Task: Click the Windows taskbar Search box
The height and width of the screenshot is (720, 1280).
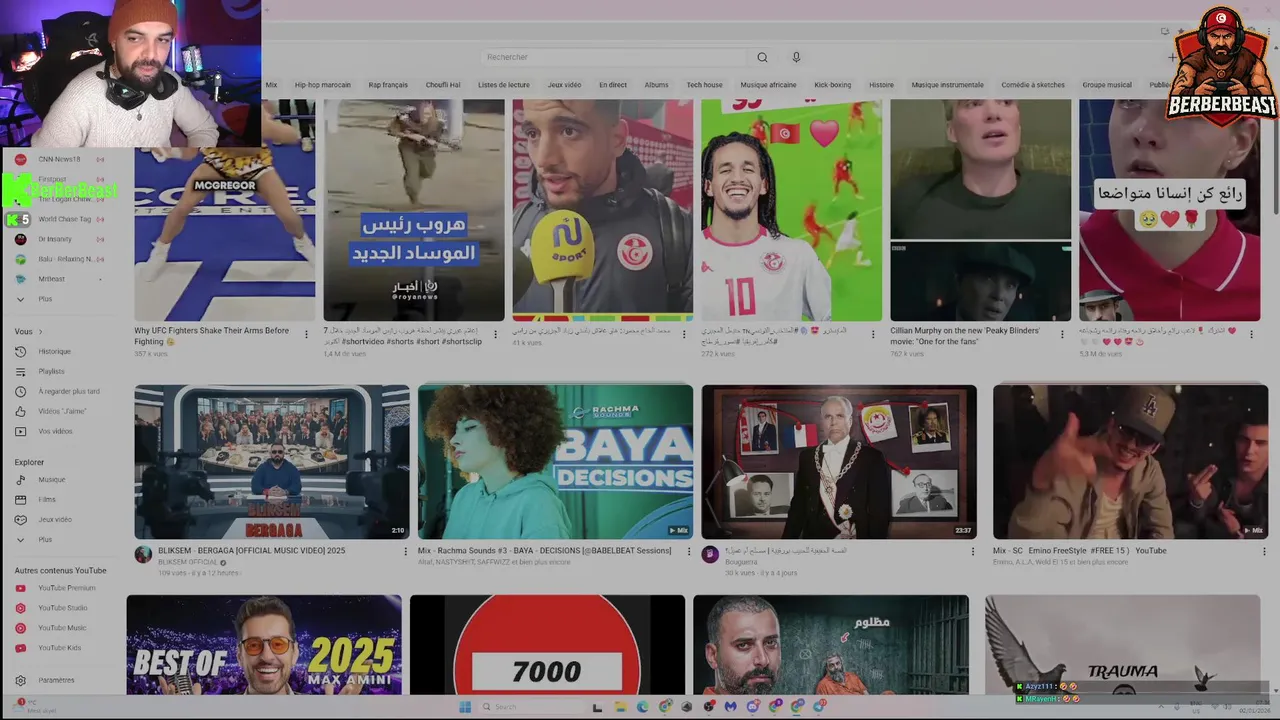Action: pos(530,706)
